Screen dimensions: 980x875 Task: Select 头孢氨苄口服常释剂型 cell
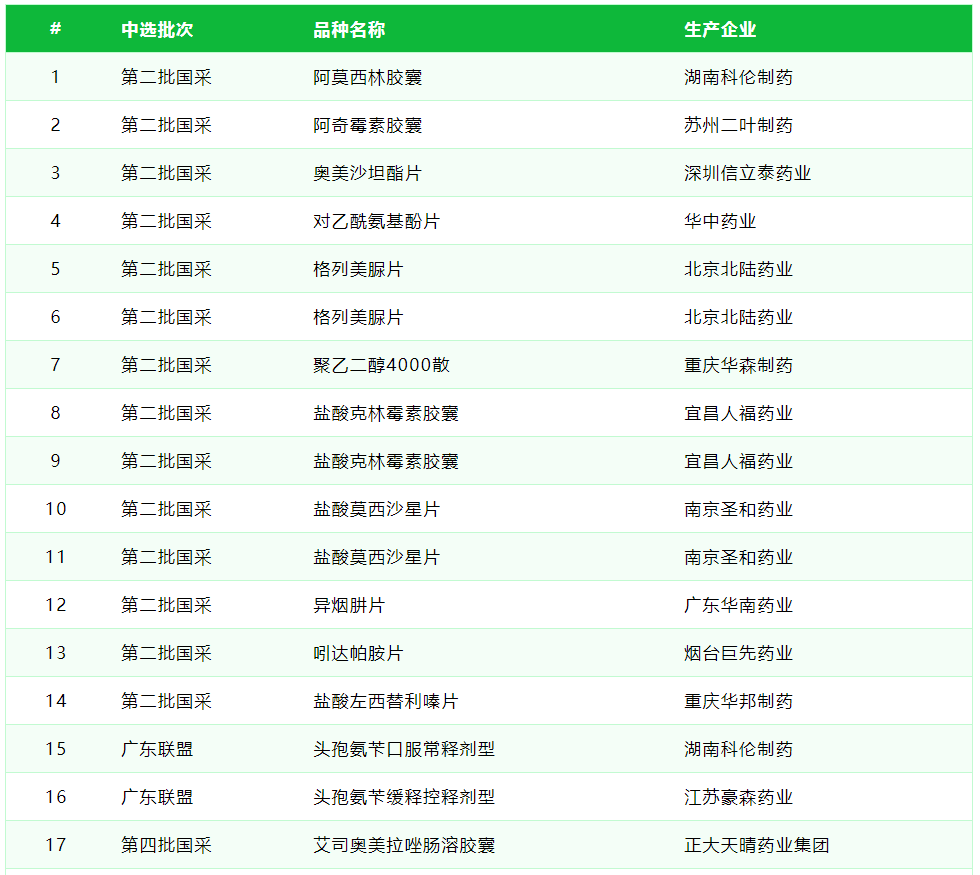(404, 749)
